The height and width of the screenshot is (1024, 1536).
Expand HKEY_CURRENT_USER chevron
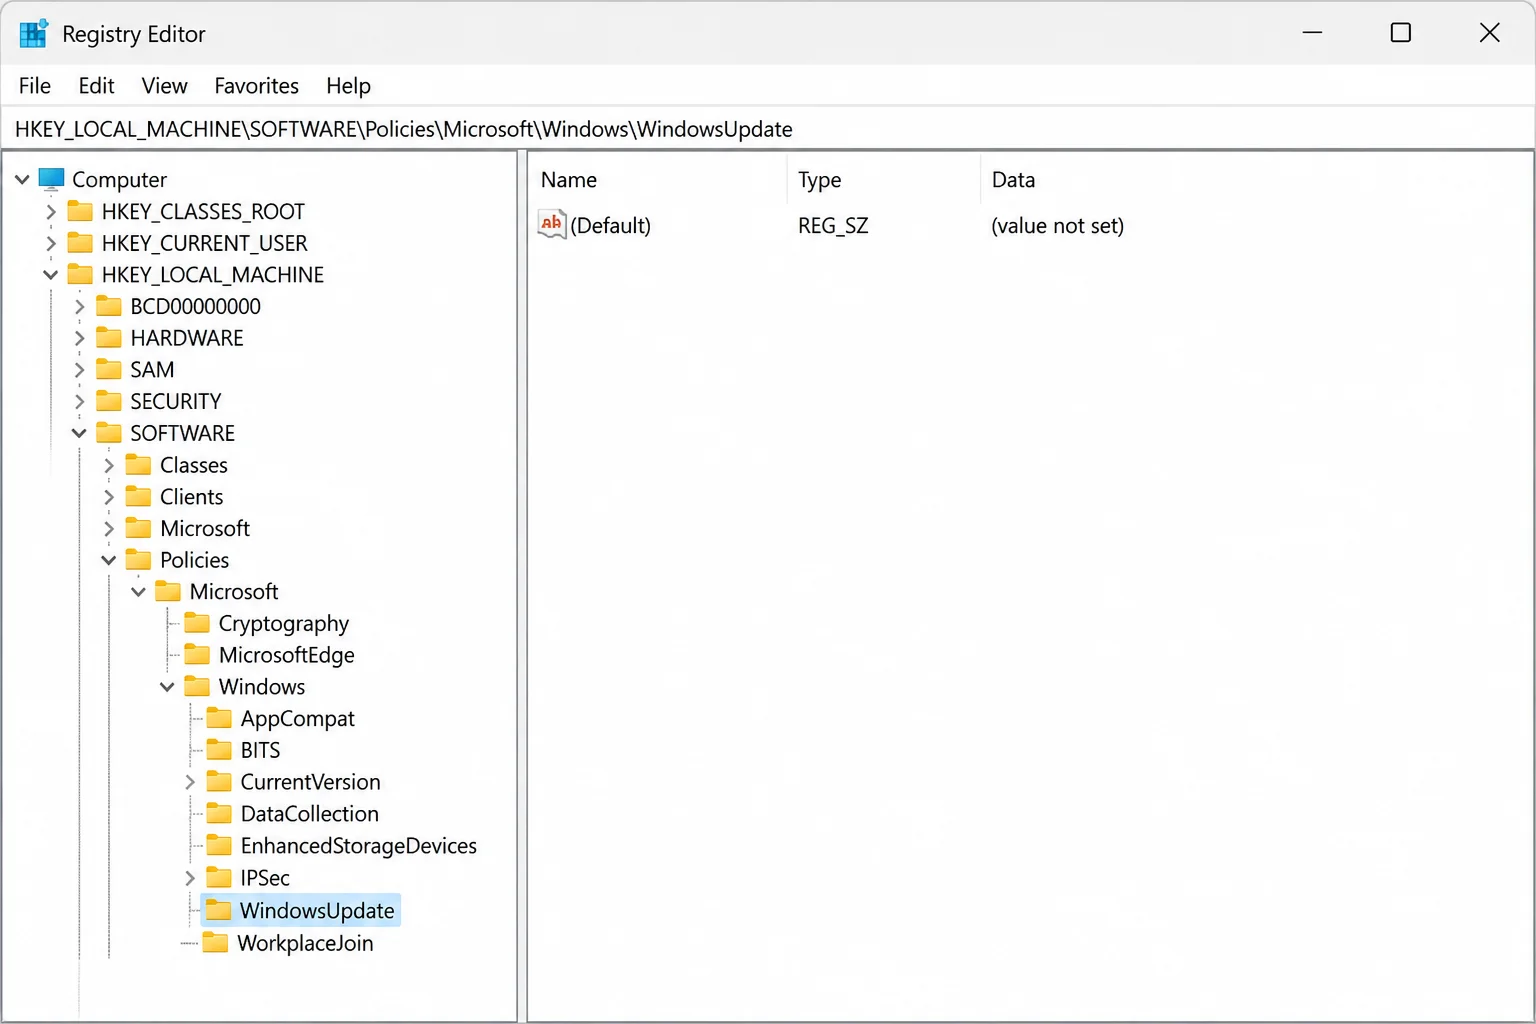click(51, 243)
